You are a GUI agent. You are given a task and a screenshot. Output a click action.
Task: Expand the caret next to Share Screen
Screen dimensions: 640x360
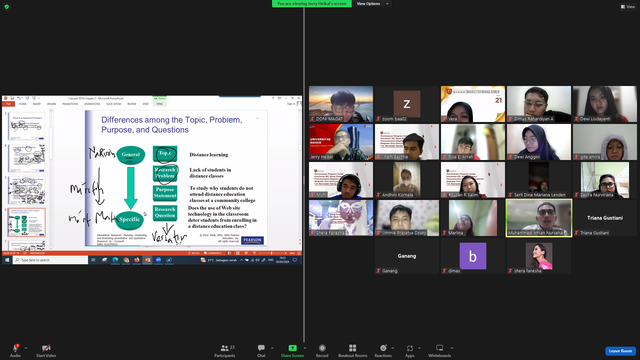click(x=304, y=348)
